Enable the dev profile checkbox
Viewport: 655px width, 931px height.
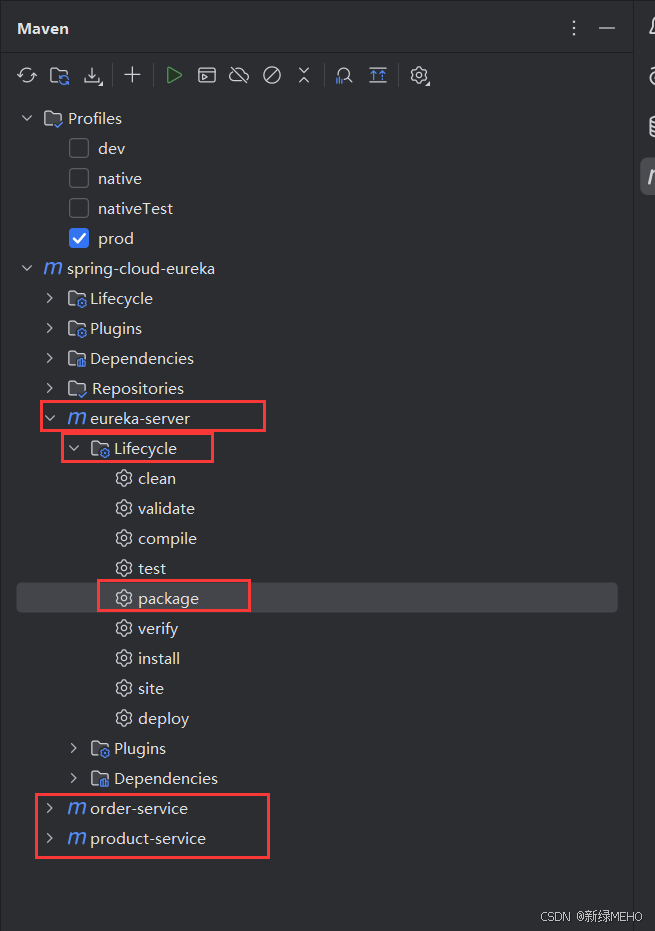(x=79, y=148)
